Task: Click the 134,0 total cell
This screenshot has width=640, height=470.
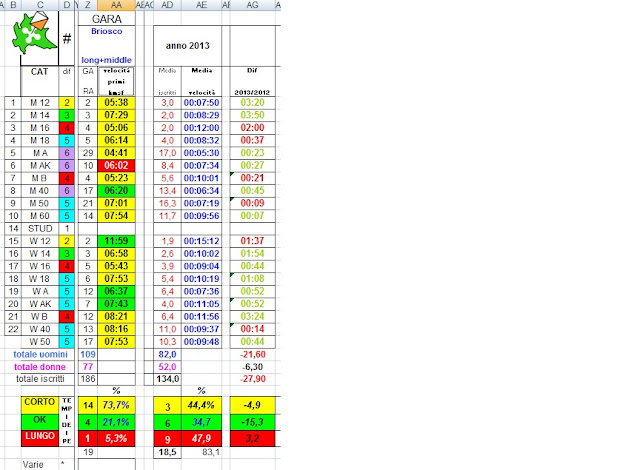Action: 167,379
